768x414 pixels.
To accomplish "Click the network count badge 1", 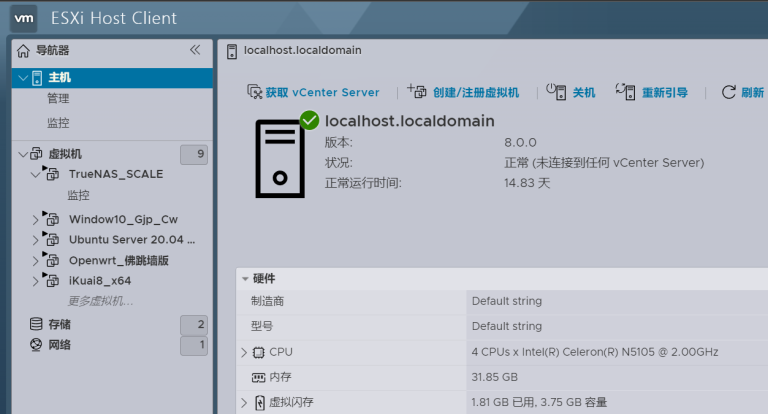I will point(194,345).
